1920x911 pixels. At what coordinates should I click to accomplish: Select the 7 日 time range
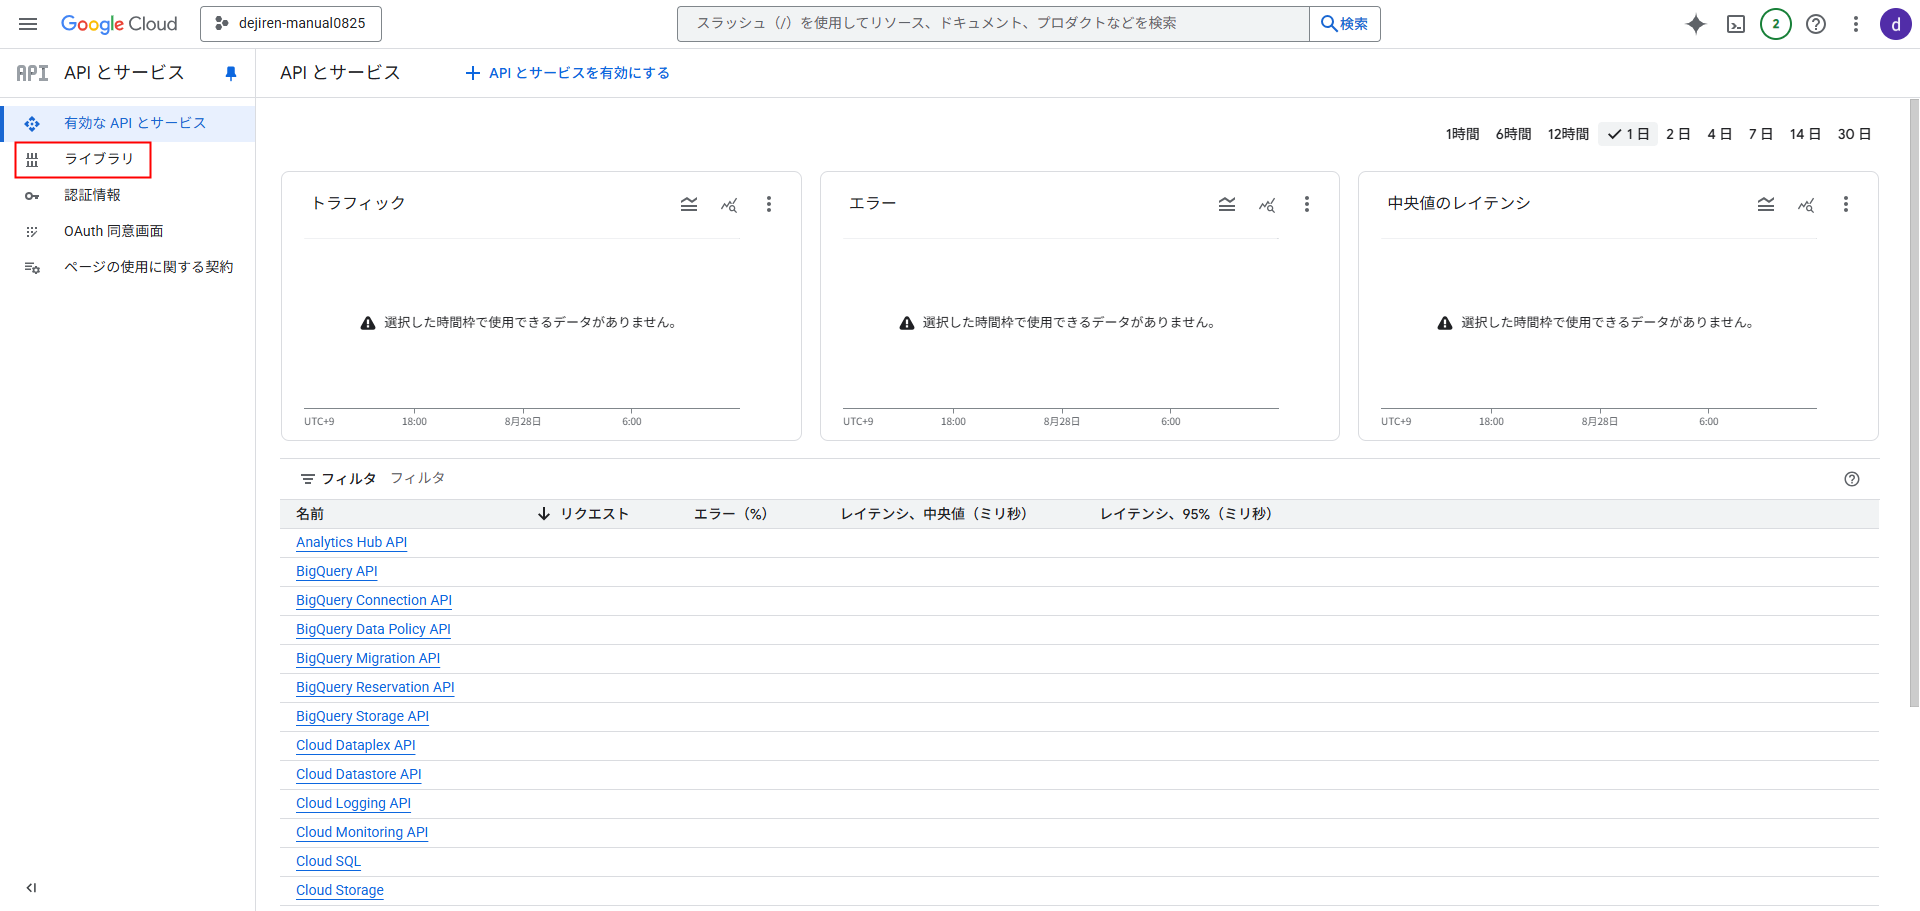click(1760, 134)
